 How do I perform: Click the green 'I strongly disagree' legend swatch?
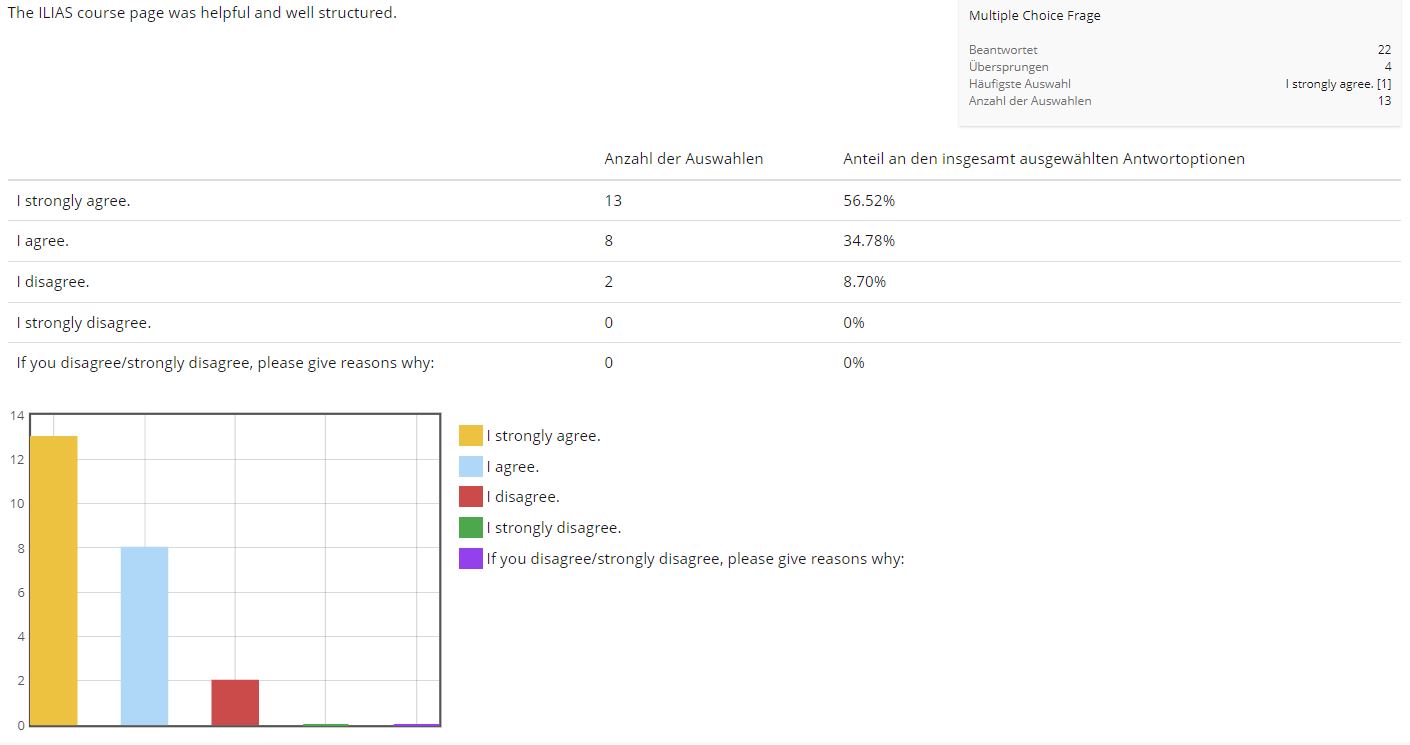click(x=470, y=528)
